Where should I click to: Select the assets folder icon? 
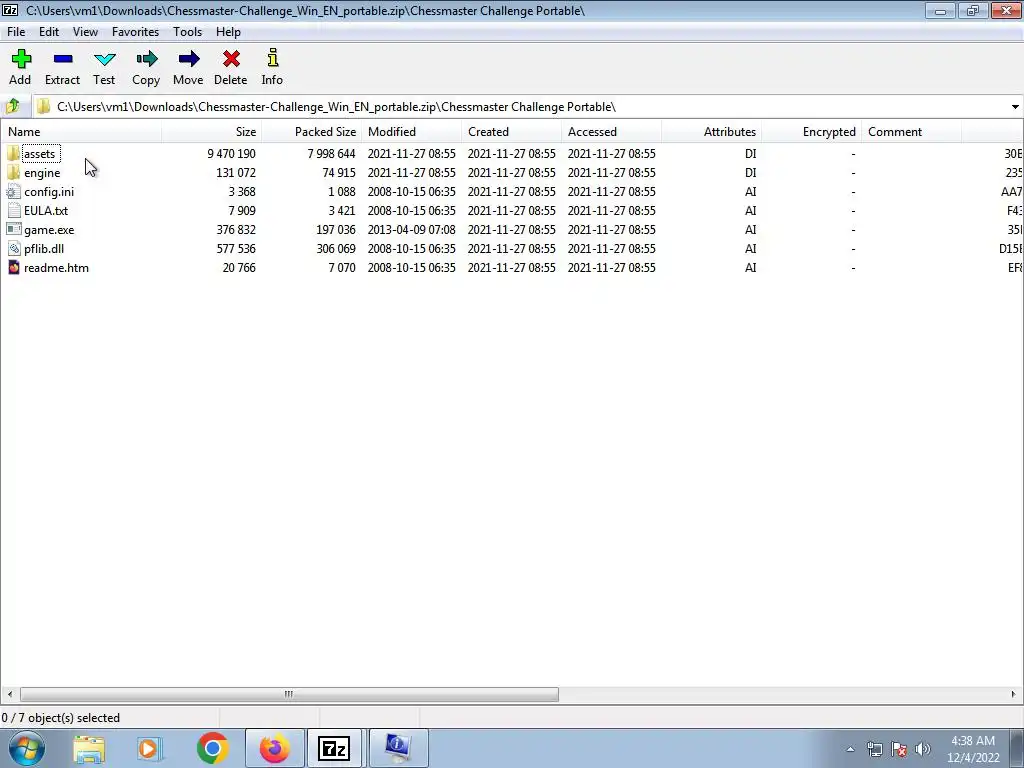point(14,154)
